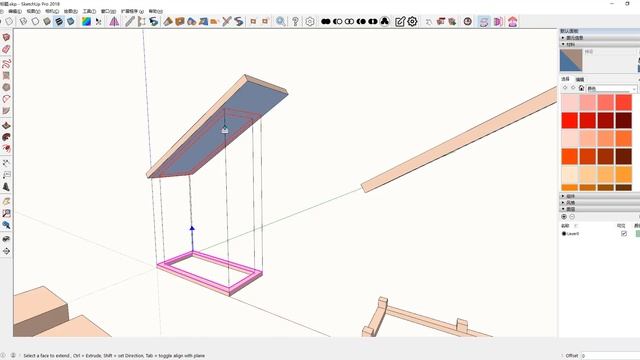Expand the 组件 components panel

(599, 196)
